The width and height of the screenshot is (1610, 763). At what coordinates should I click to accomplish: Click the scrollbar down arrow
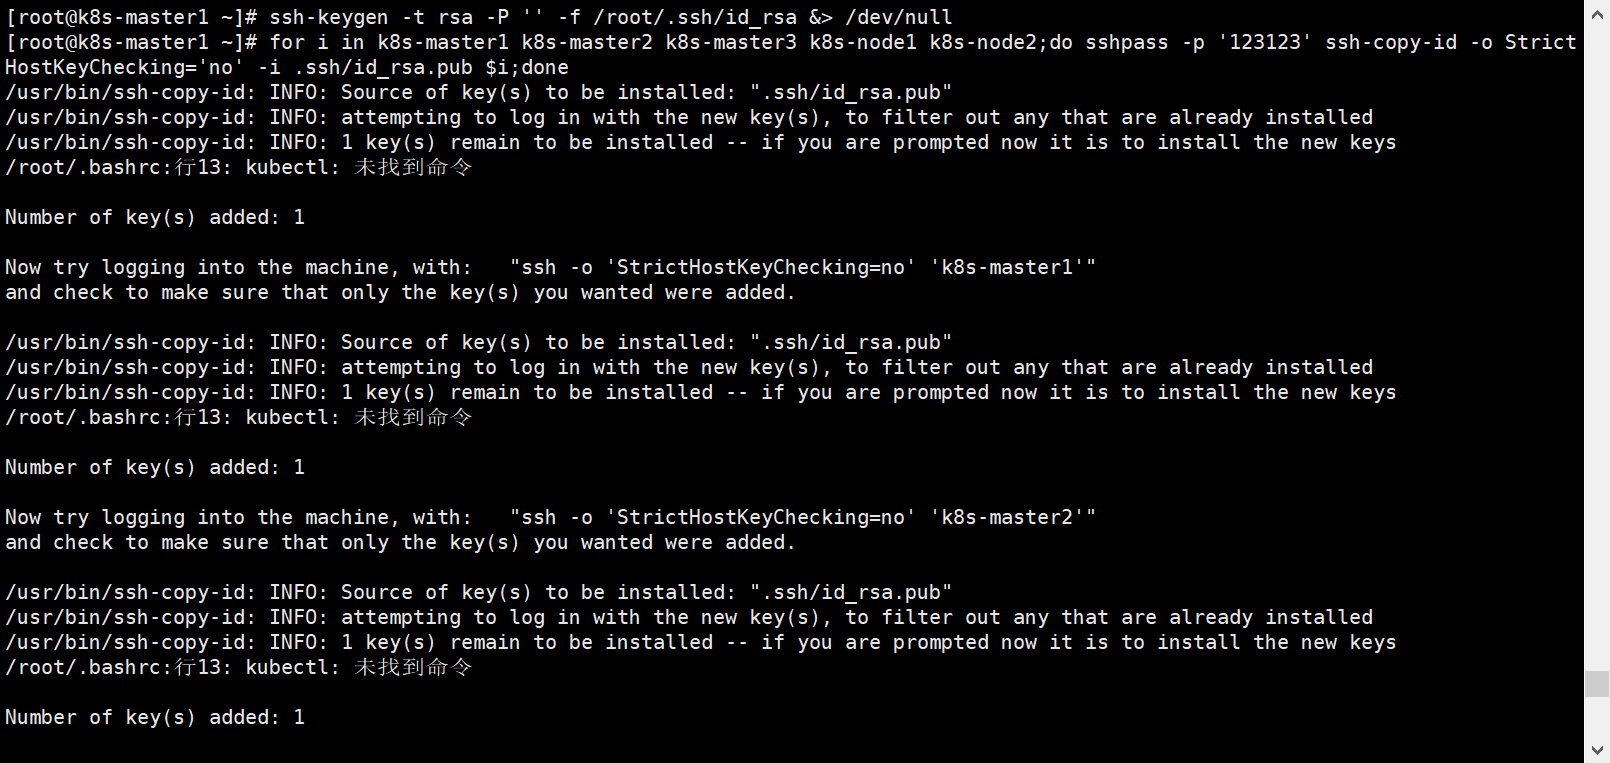click(x=1597, y=750)
